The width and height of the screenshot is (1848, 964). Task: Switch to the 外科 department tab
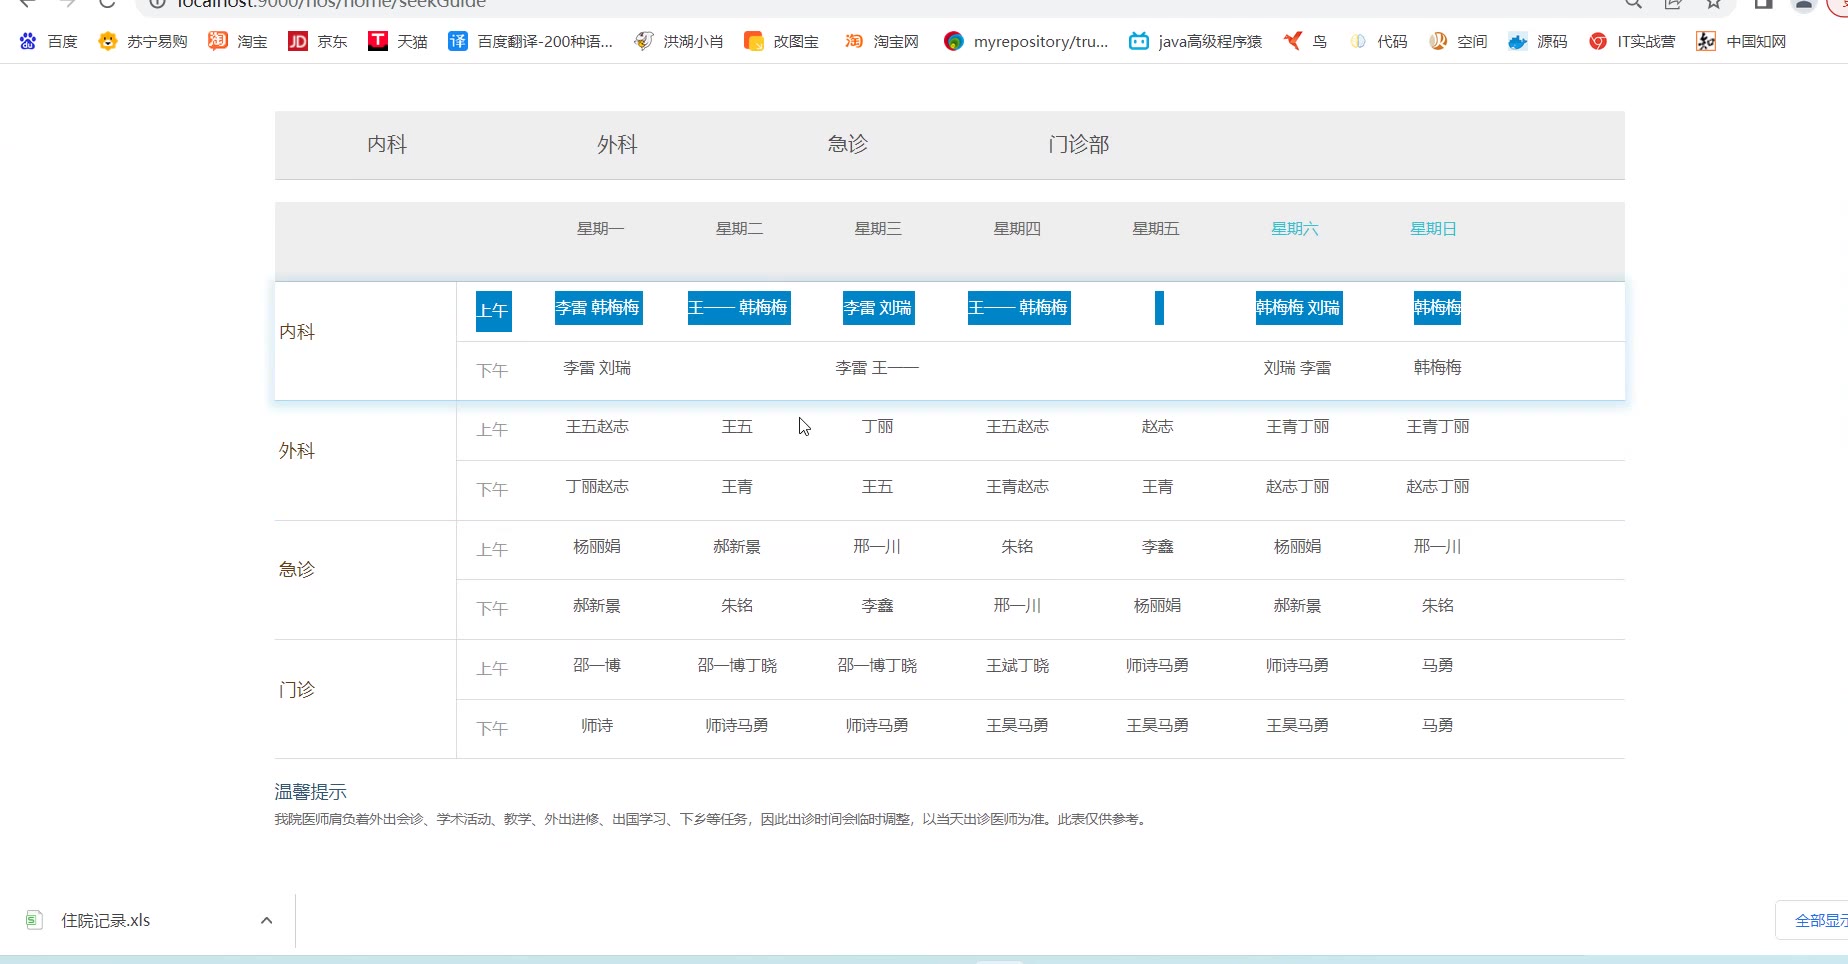pos(617,145)
